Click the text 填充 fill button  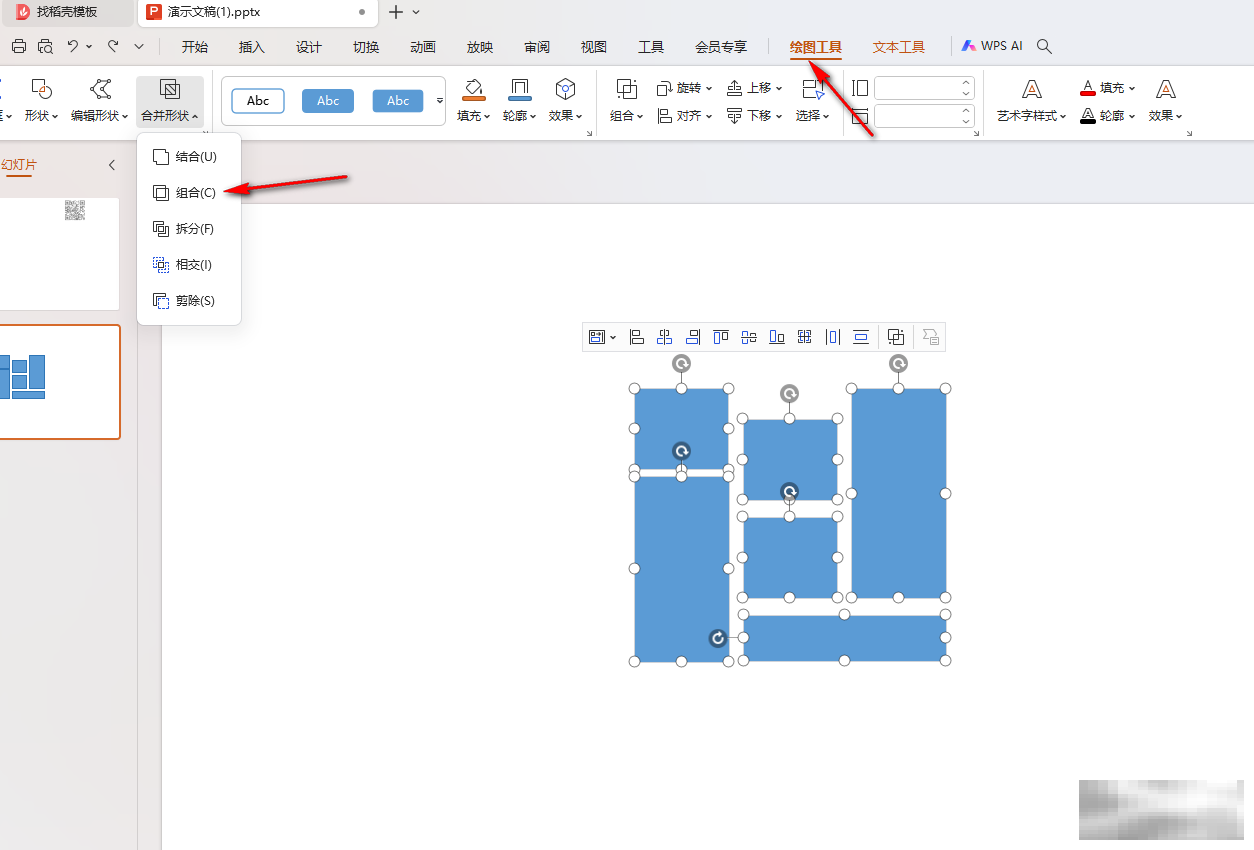coord(1108,88)
